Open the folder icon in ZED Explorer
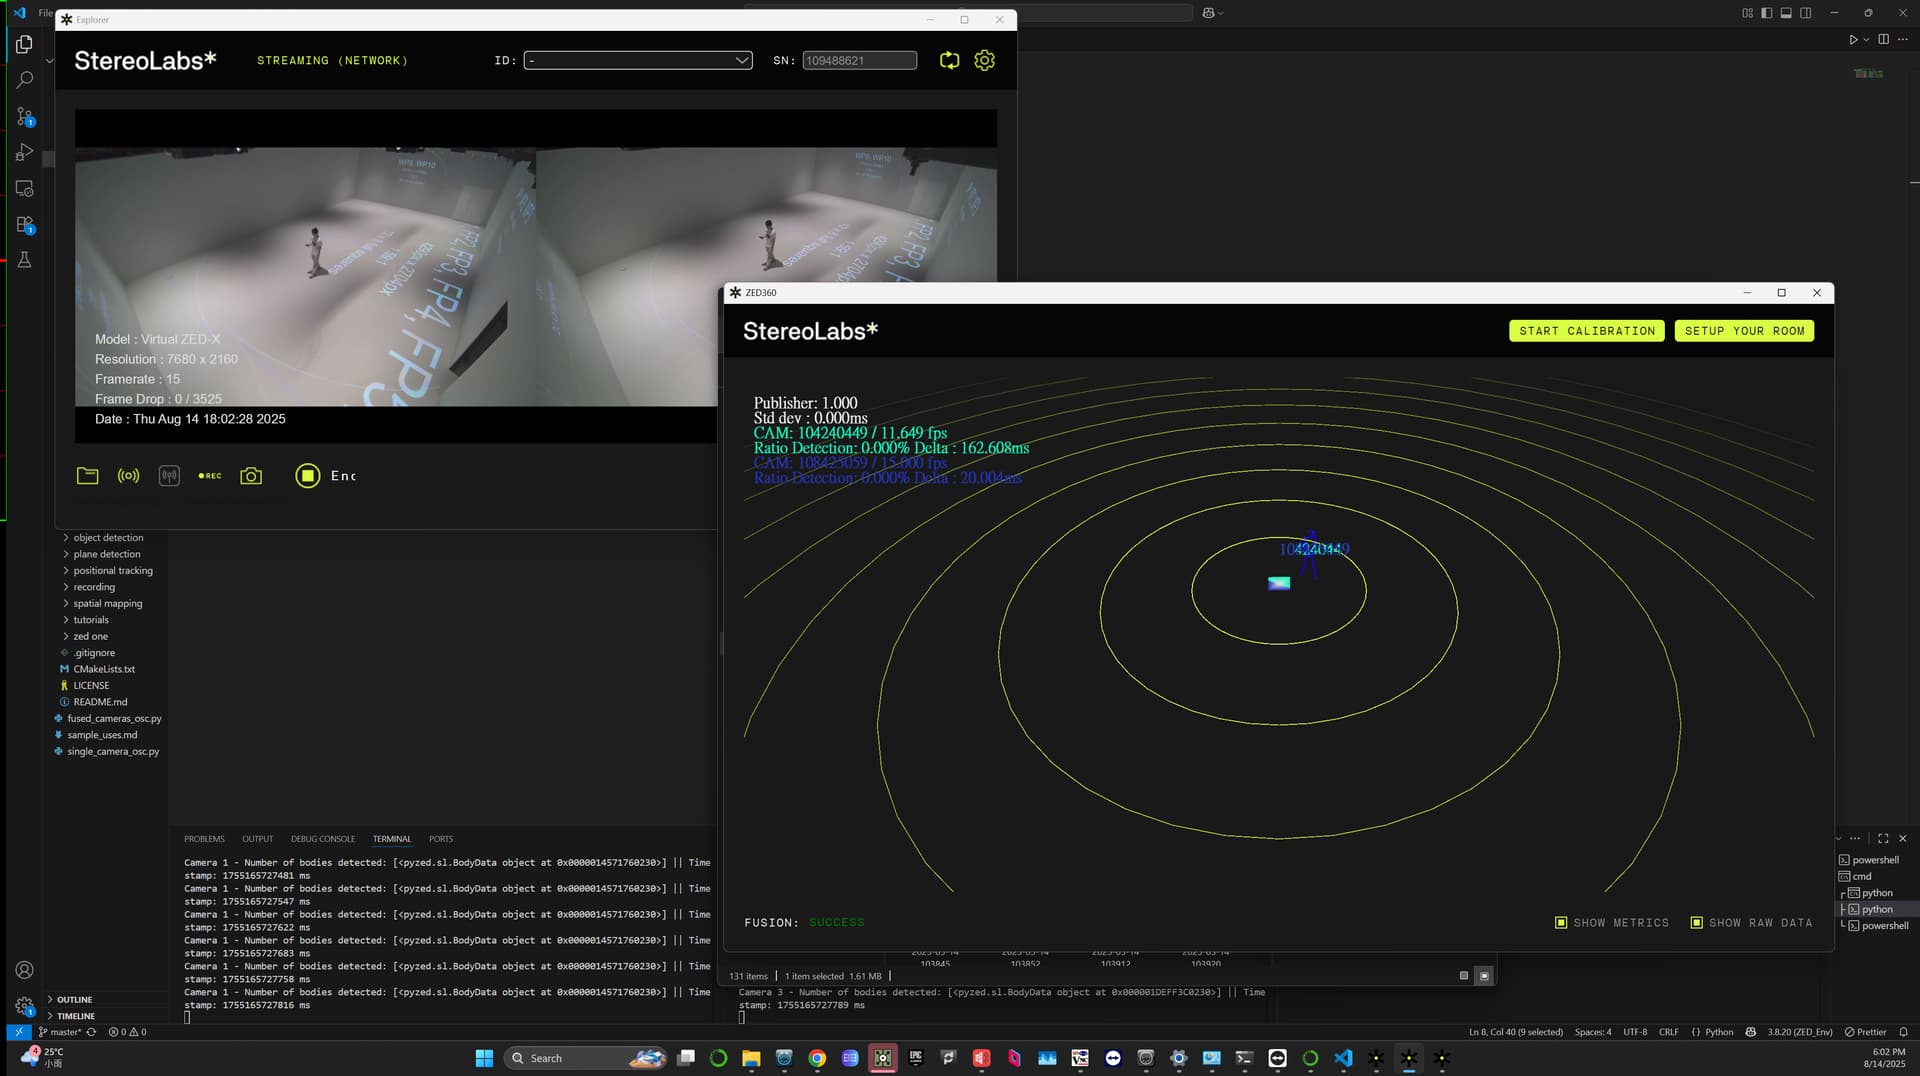 [x=88, y=476]
